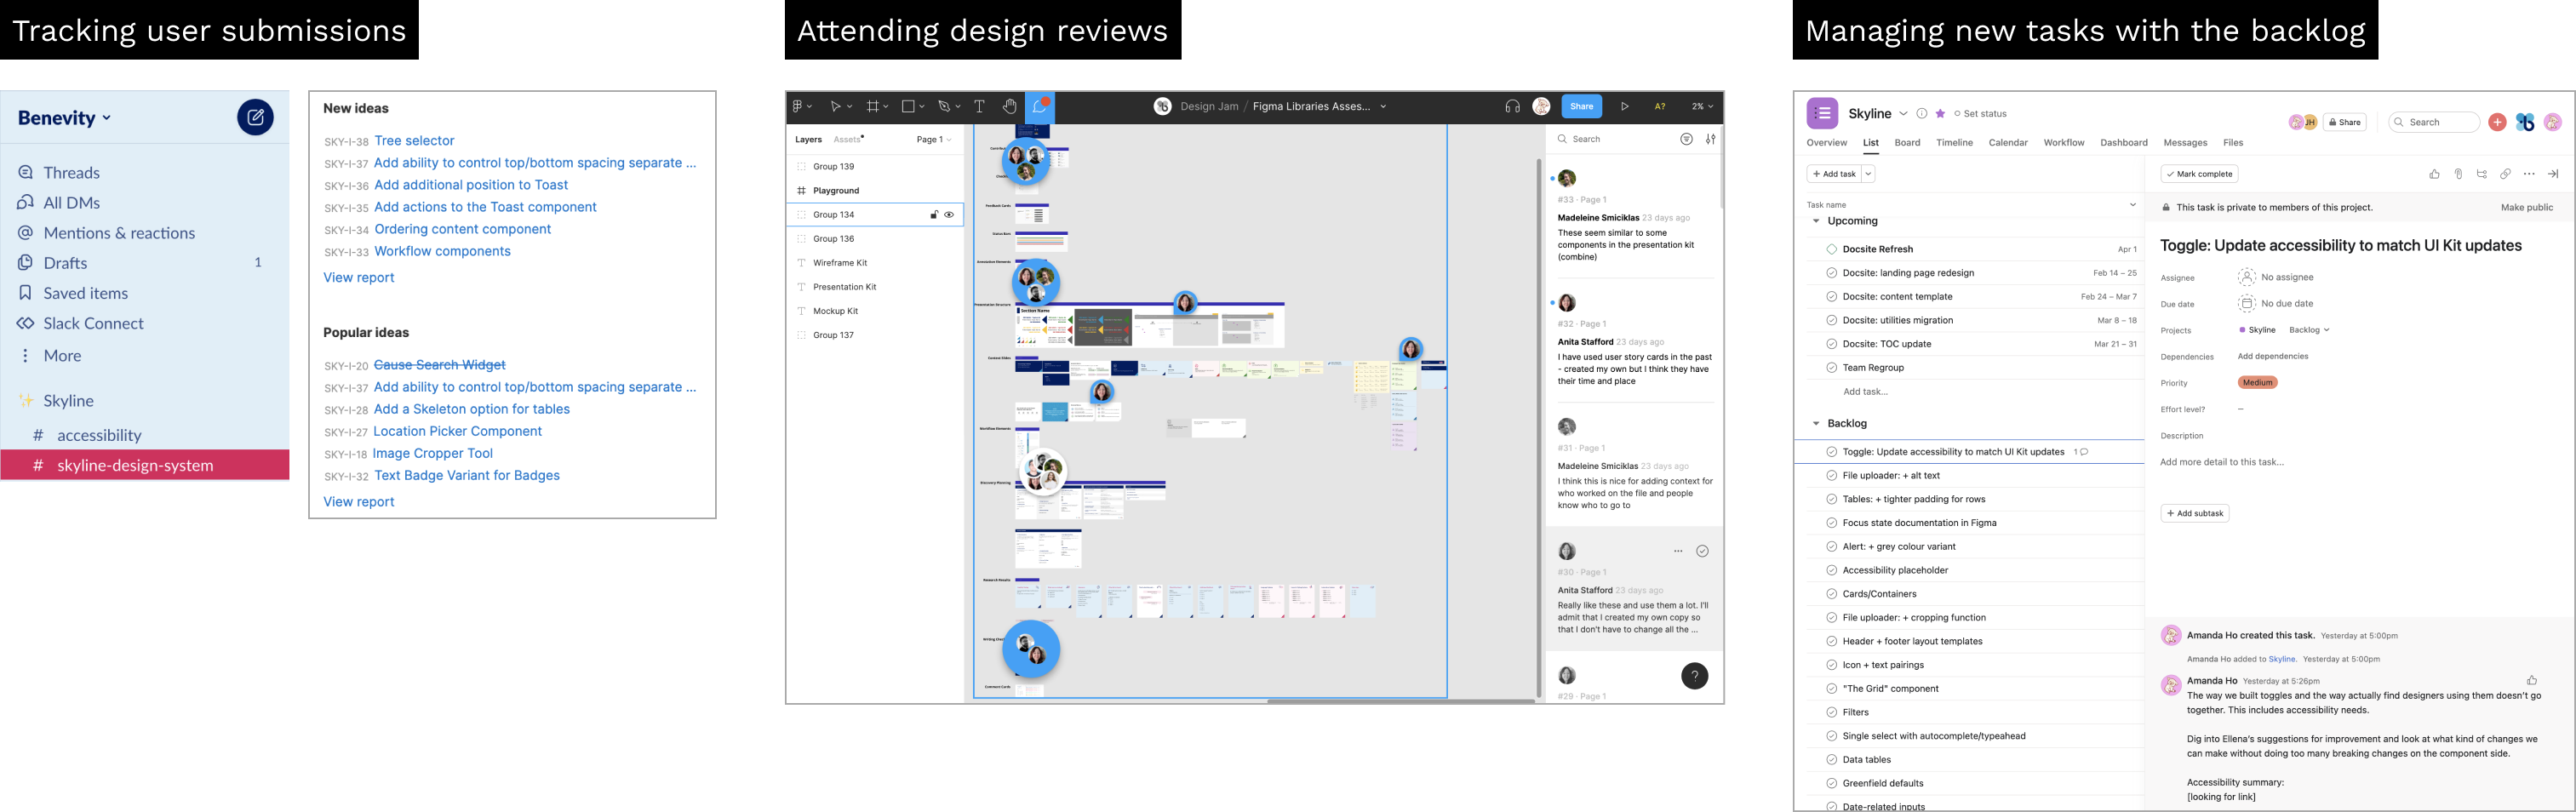This screenshot has height=812, width=2576.
Task: Mark Docsite: content template task complete
Action: pos(1831,297)
